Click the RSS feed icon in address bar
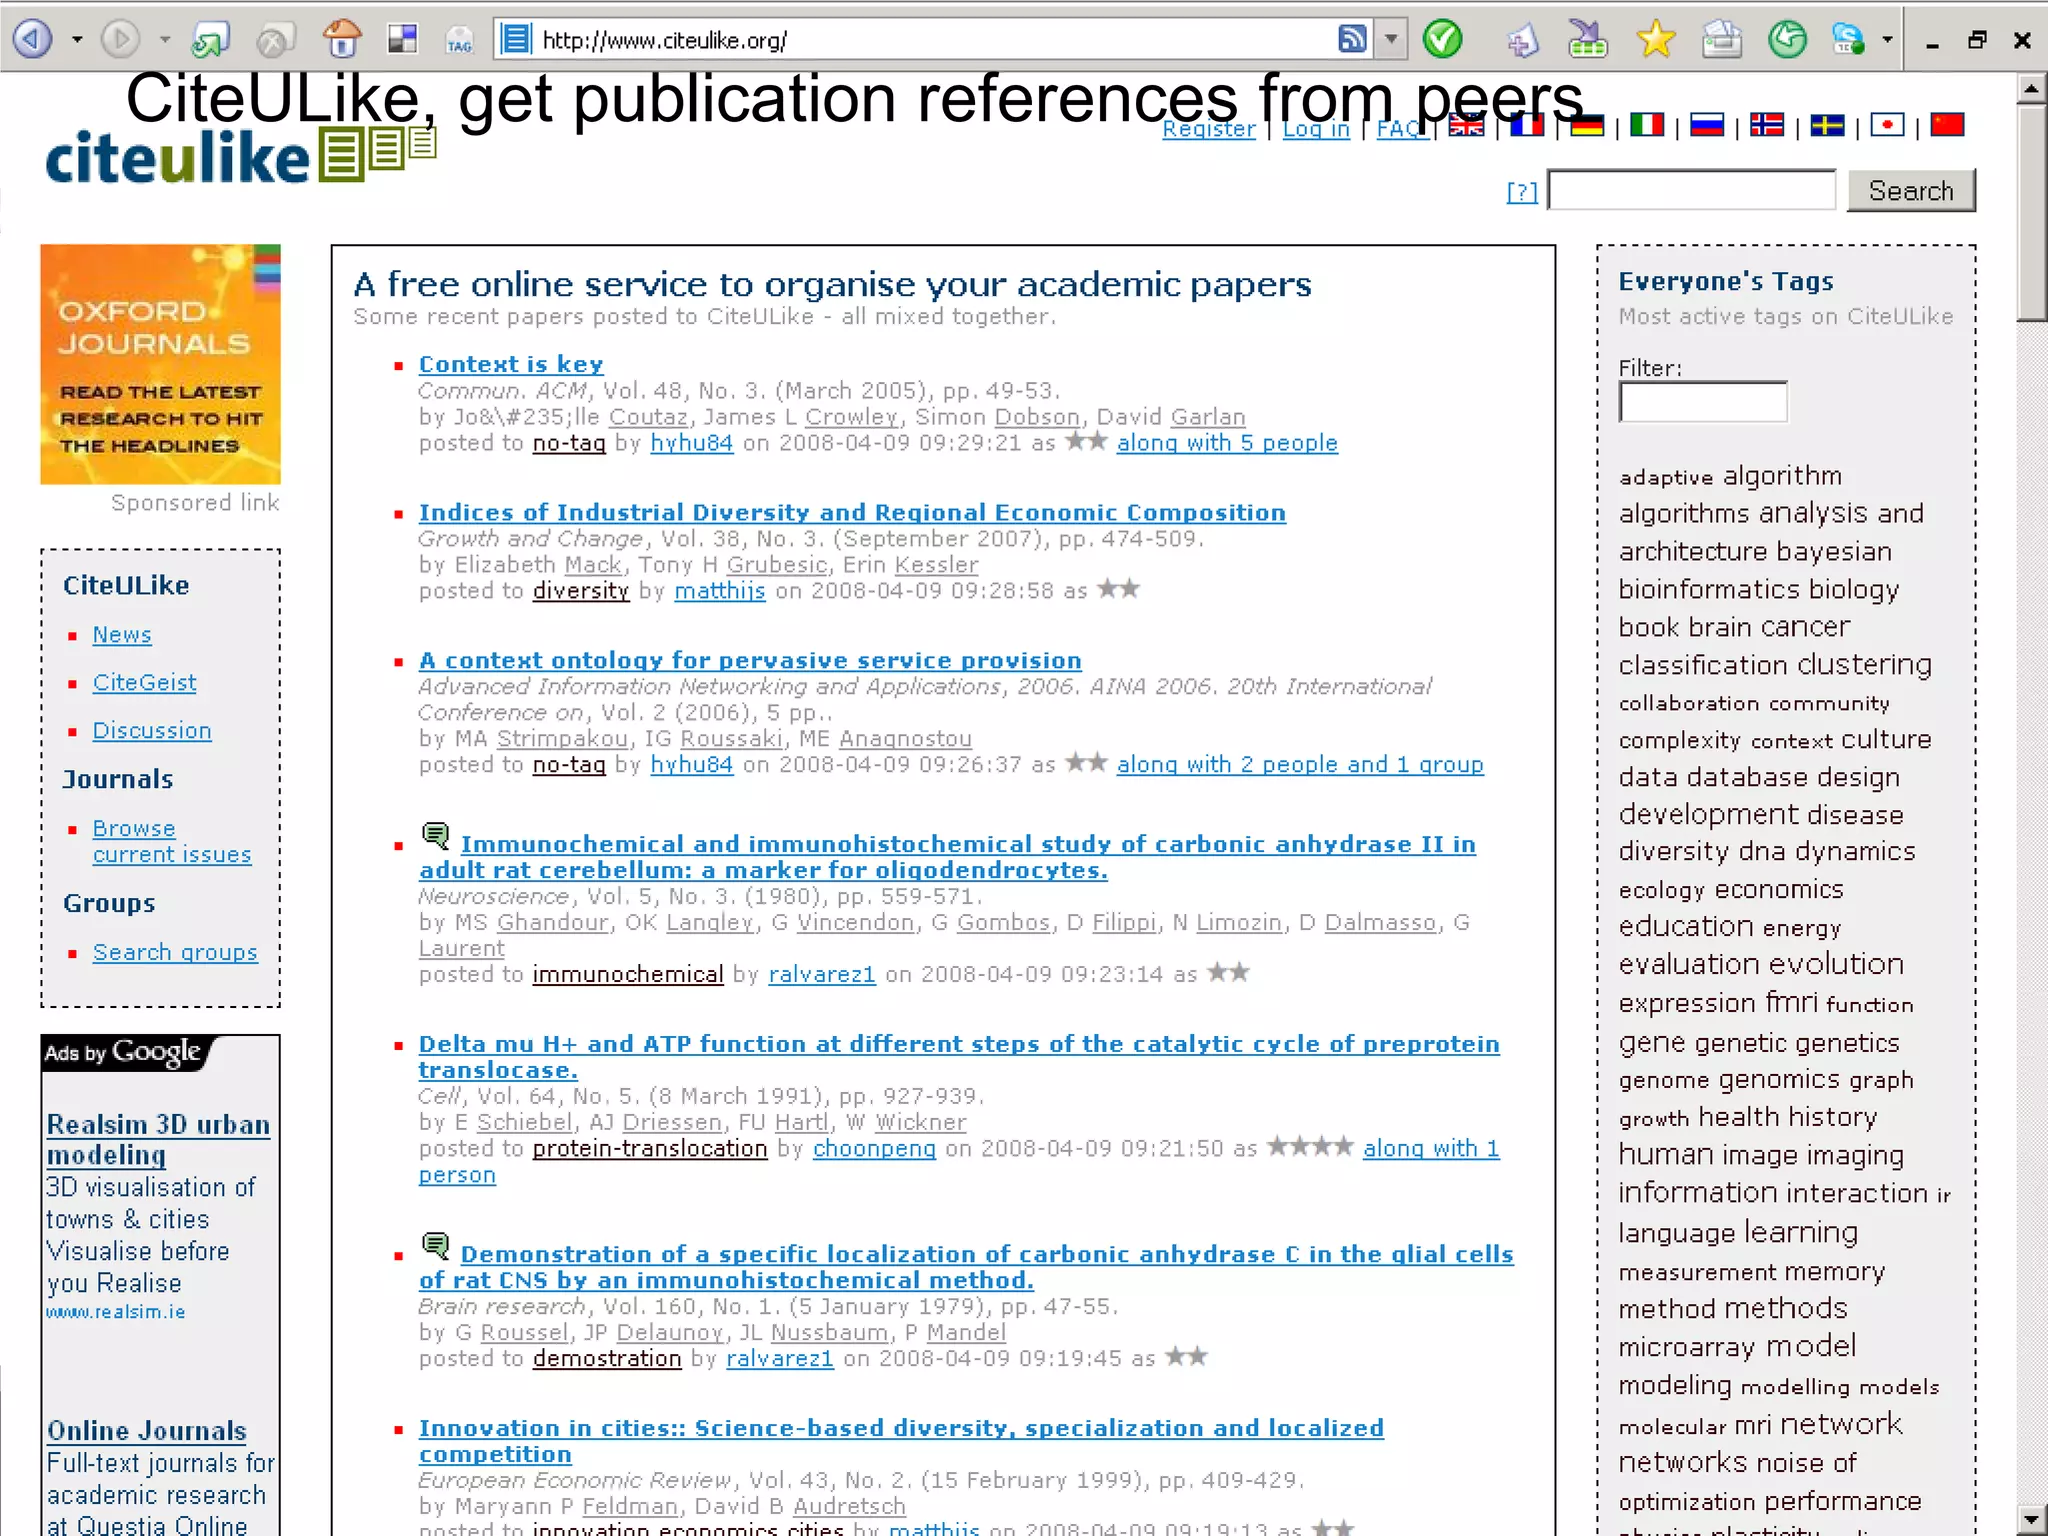Image resolution: width=2048 pixels, height=1536 pixels. pos(1352,40)
